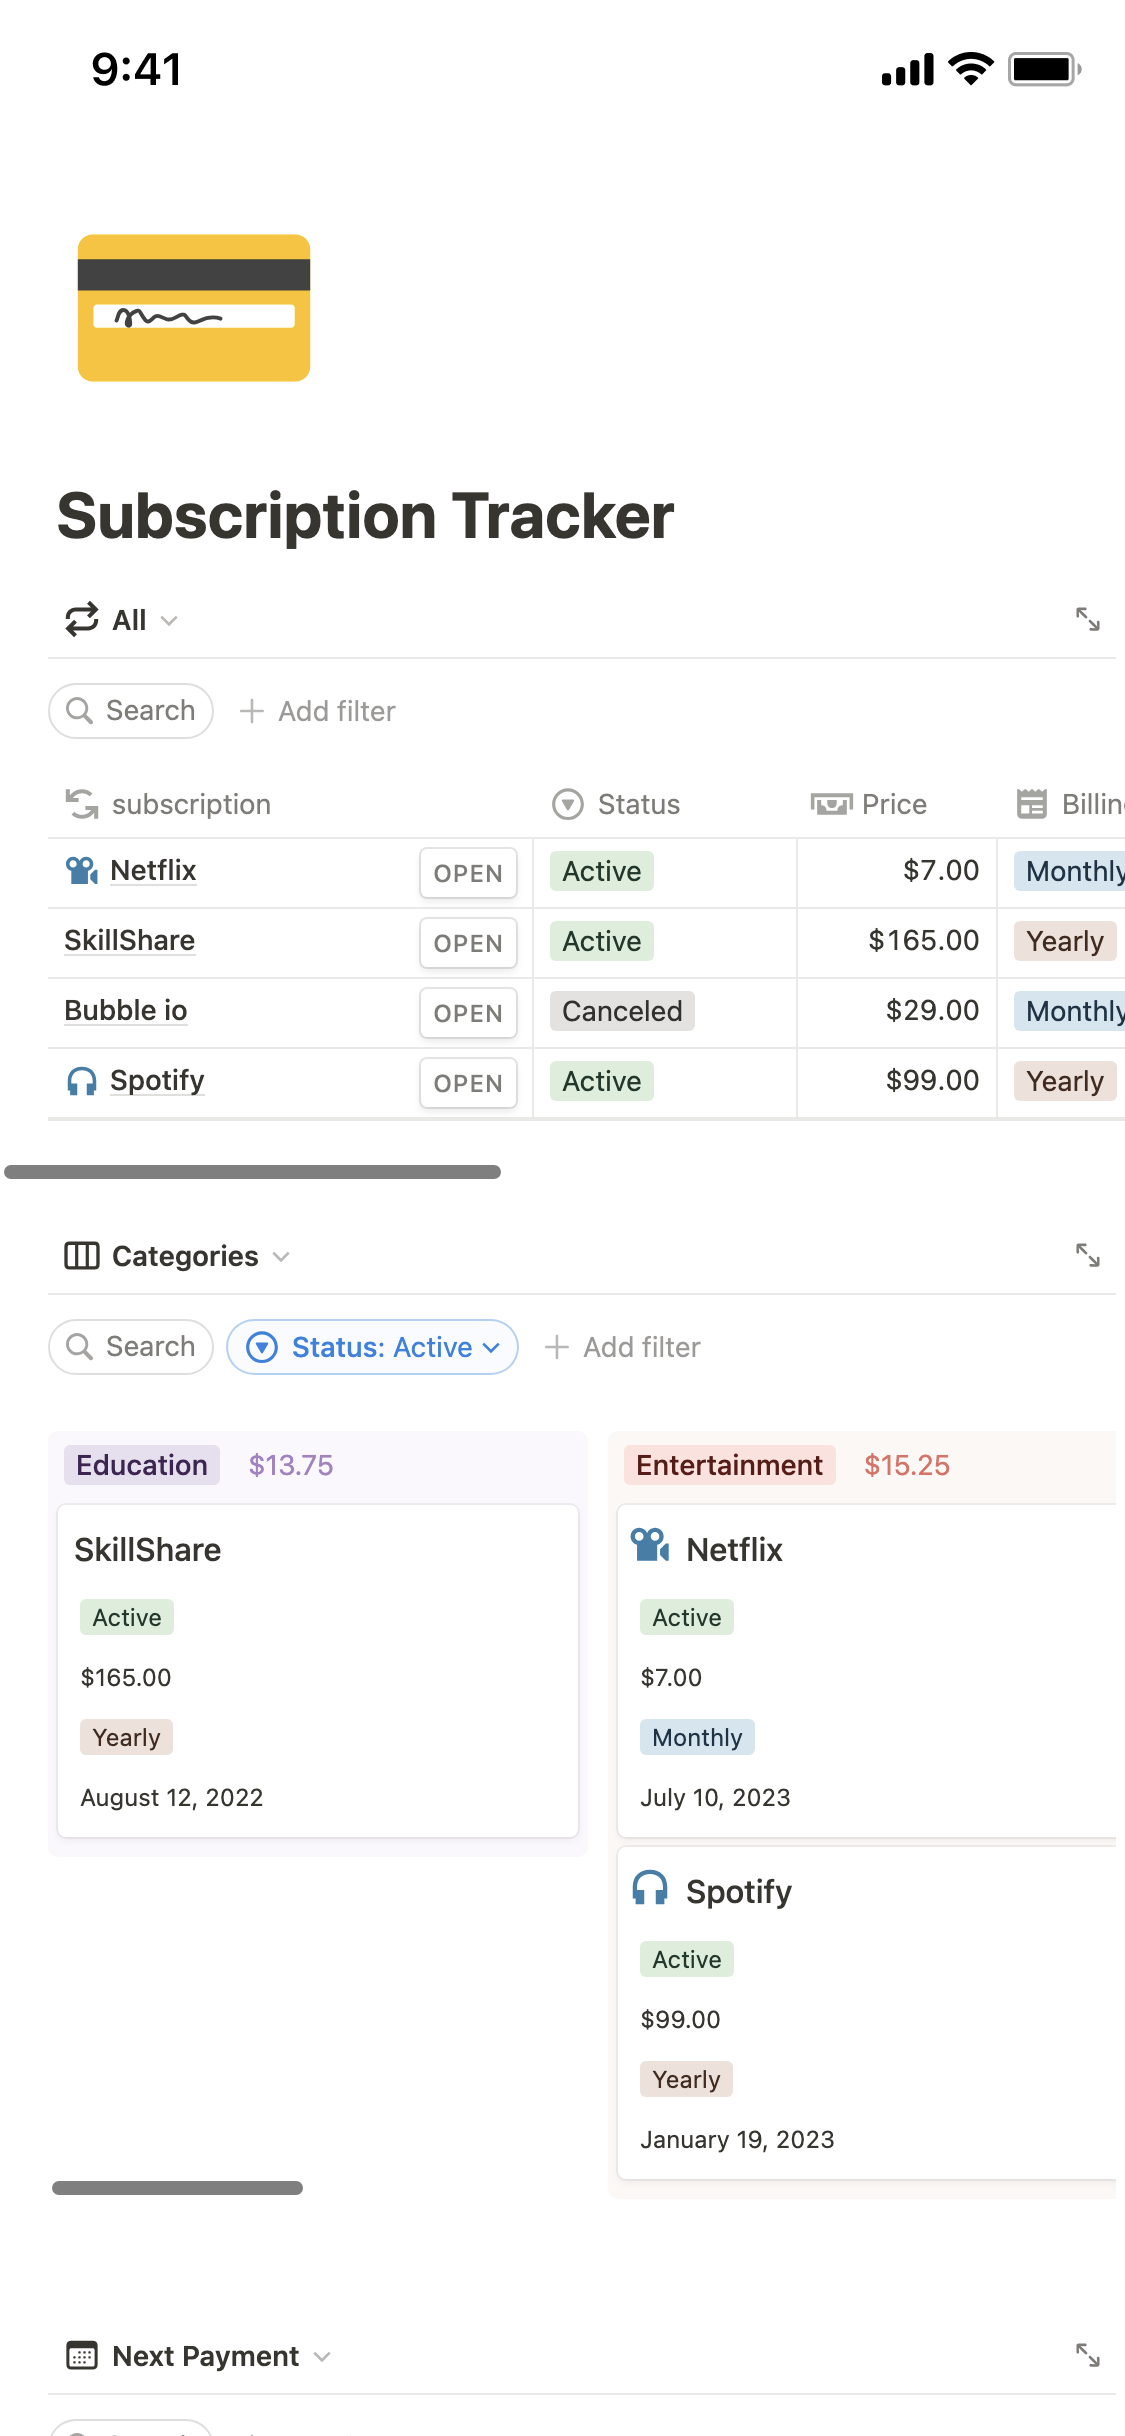The height and width of the screenshot is (2436, 1125).
Task: Tap the Price column header icon
Action: click(830, 804)
